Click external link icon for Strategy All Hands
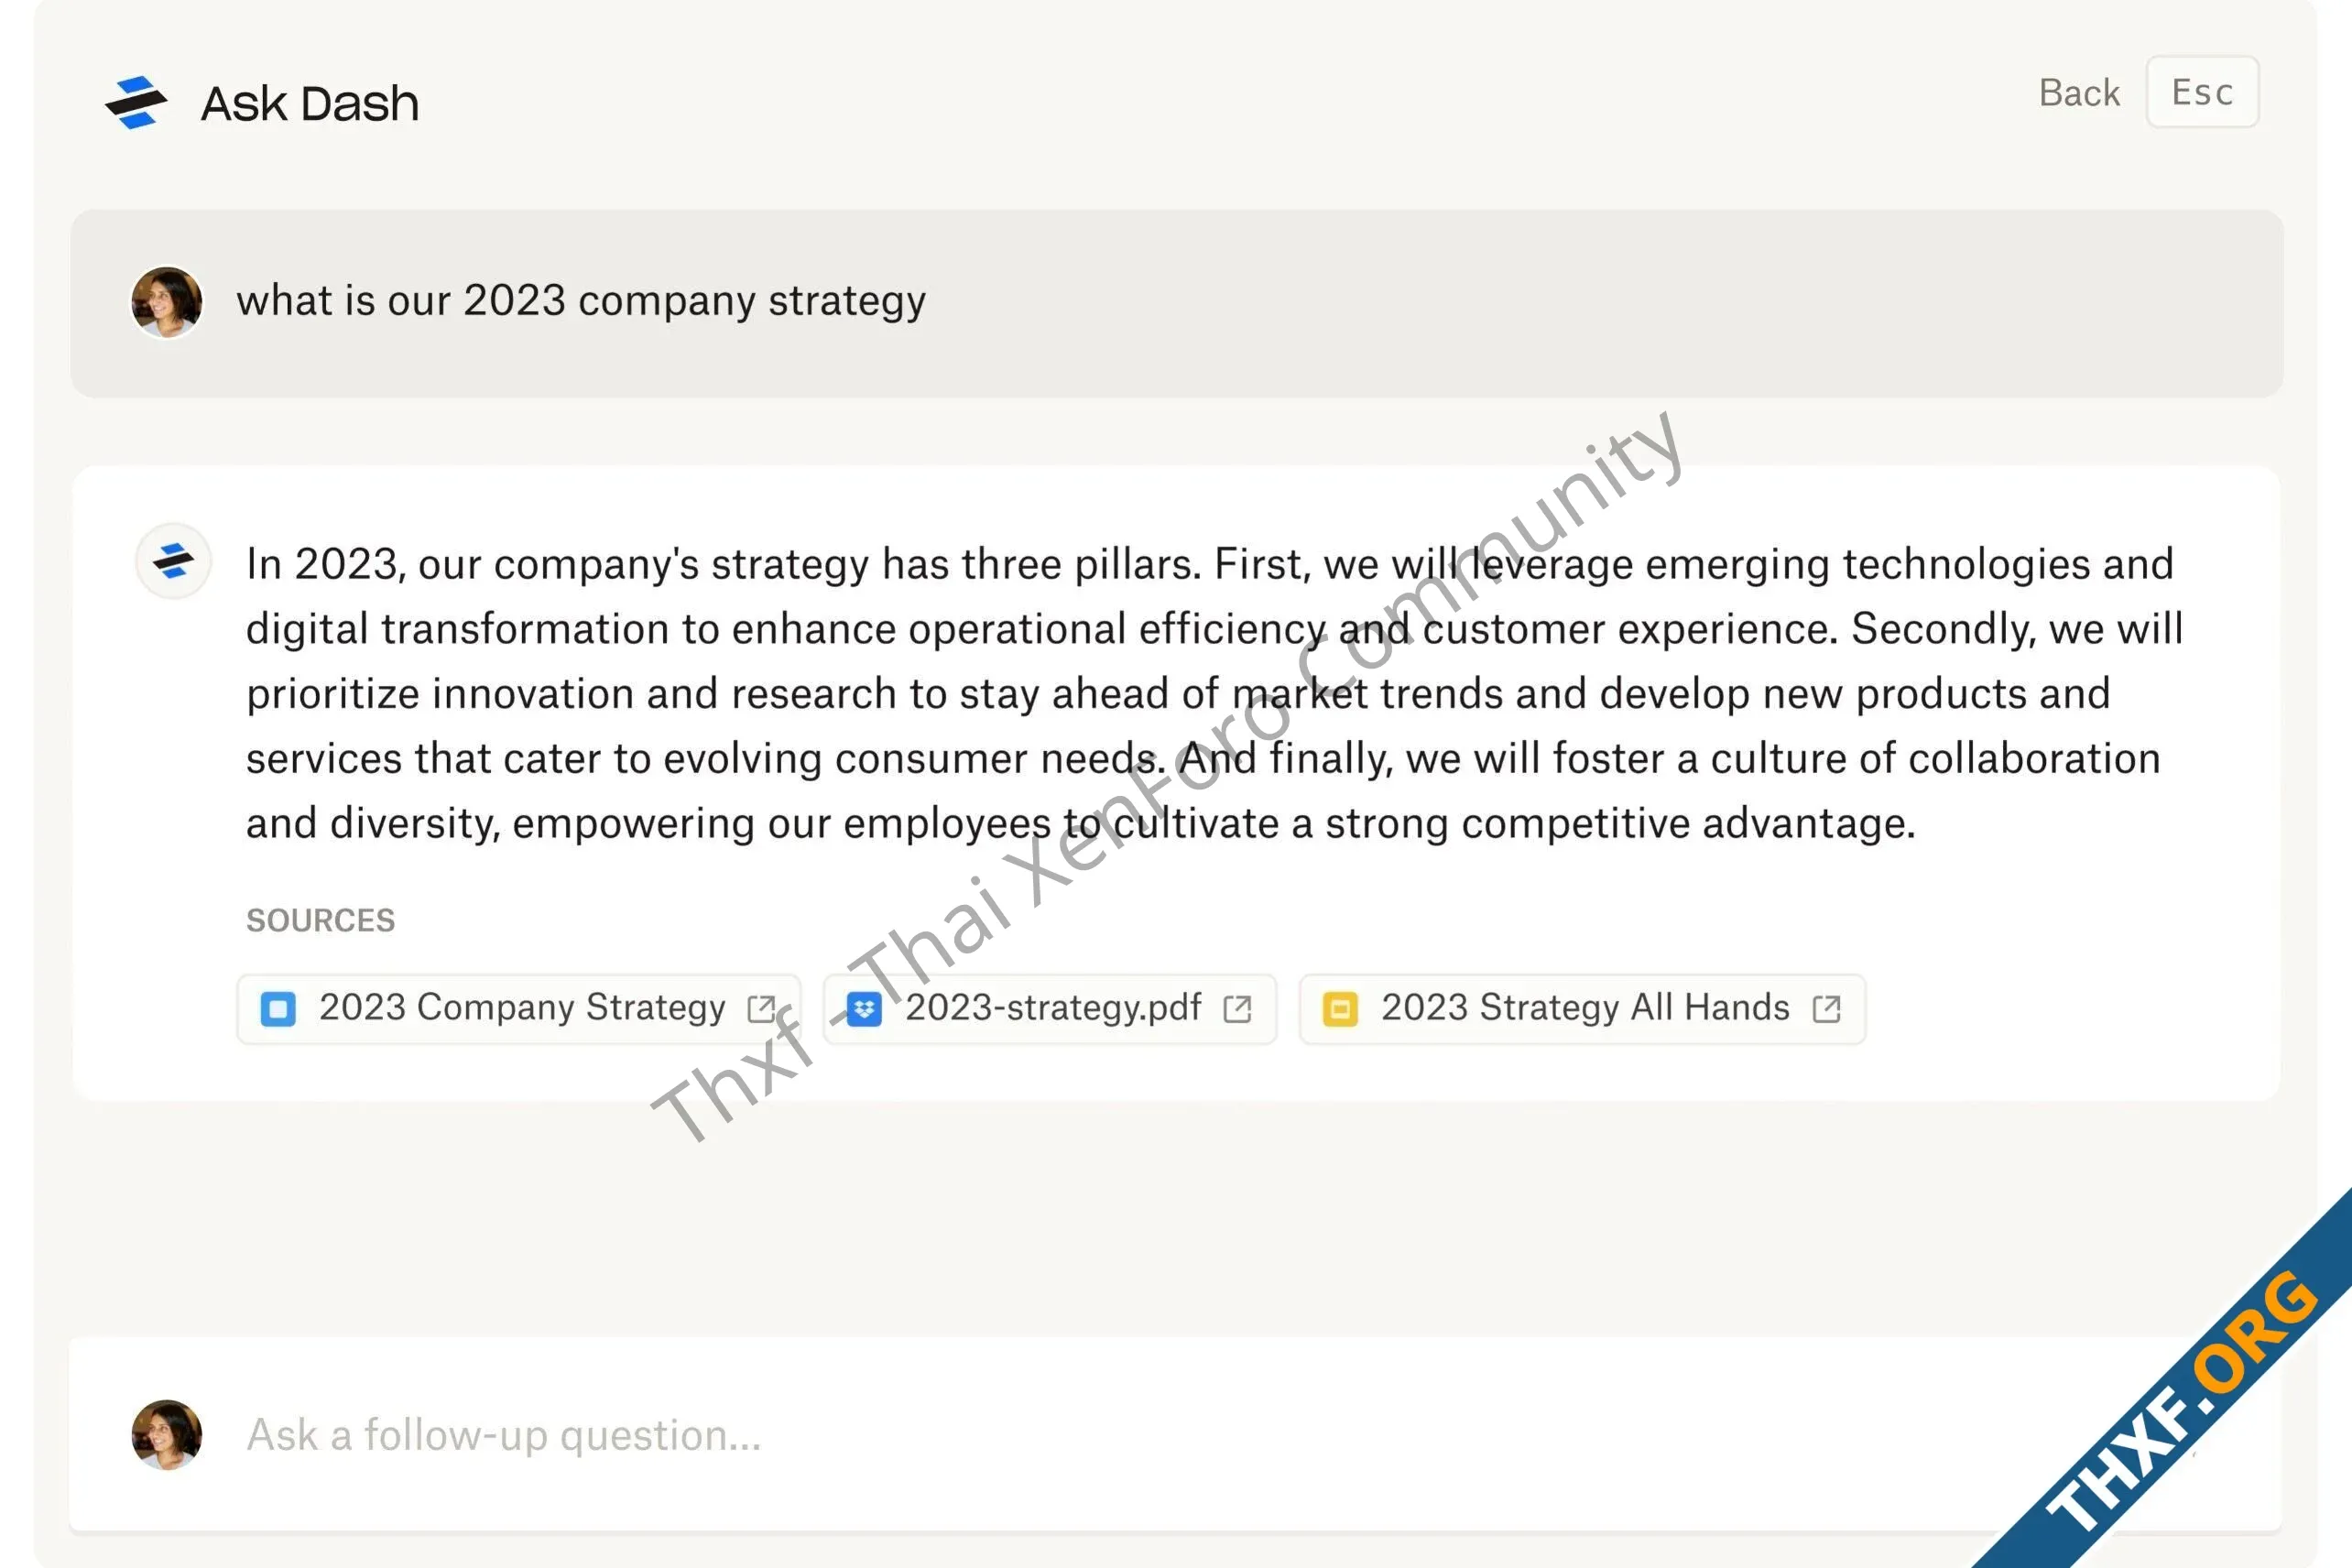Viewport: 2352px width, 1568px height. click(1827, 1009)
